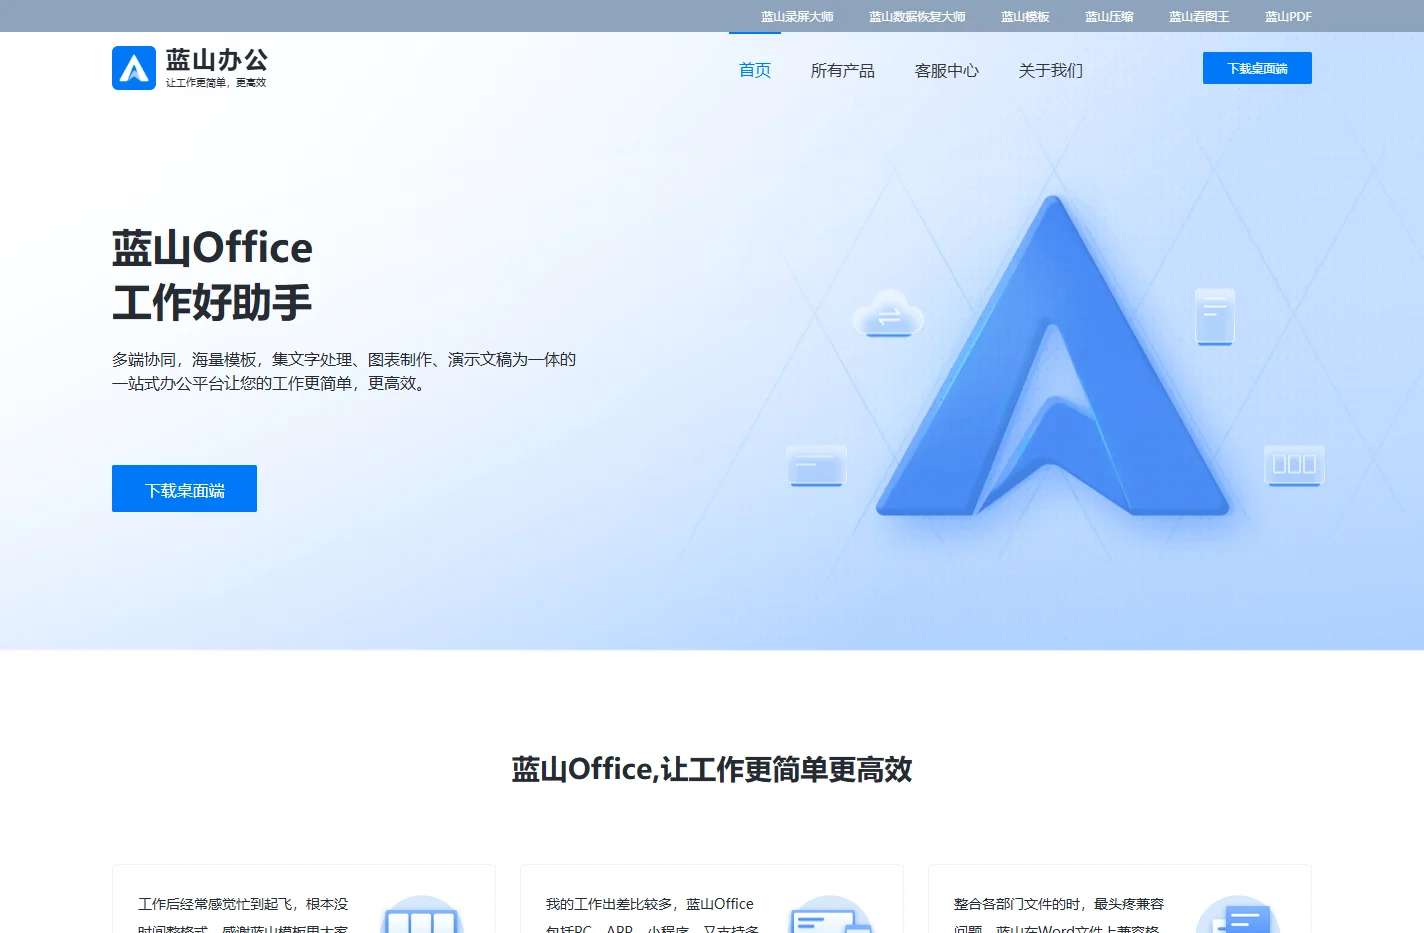Click the 多端协同, 海量模板 description text

point(344,371)
